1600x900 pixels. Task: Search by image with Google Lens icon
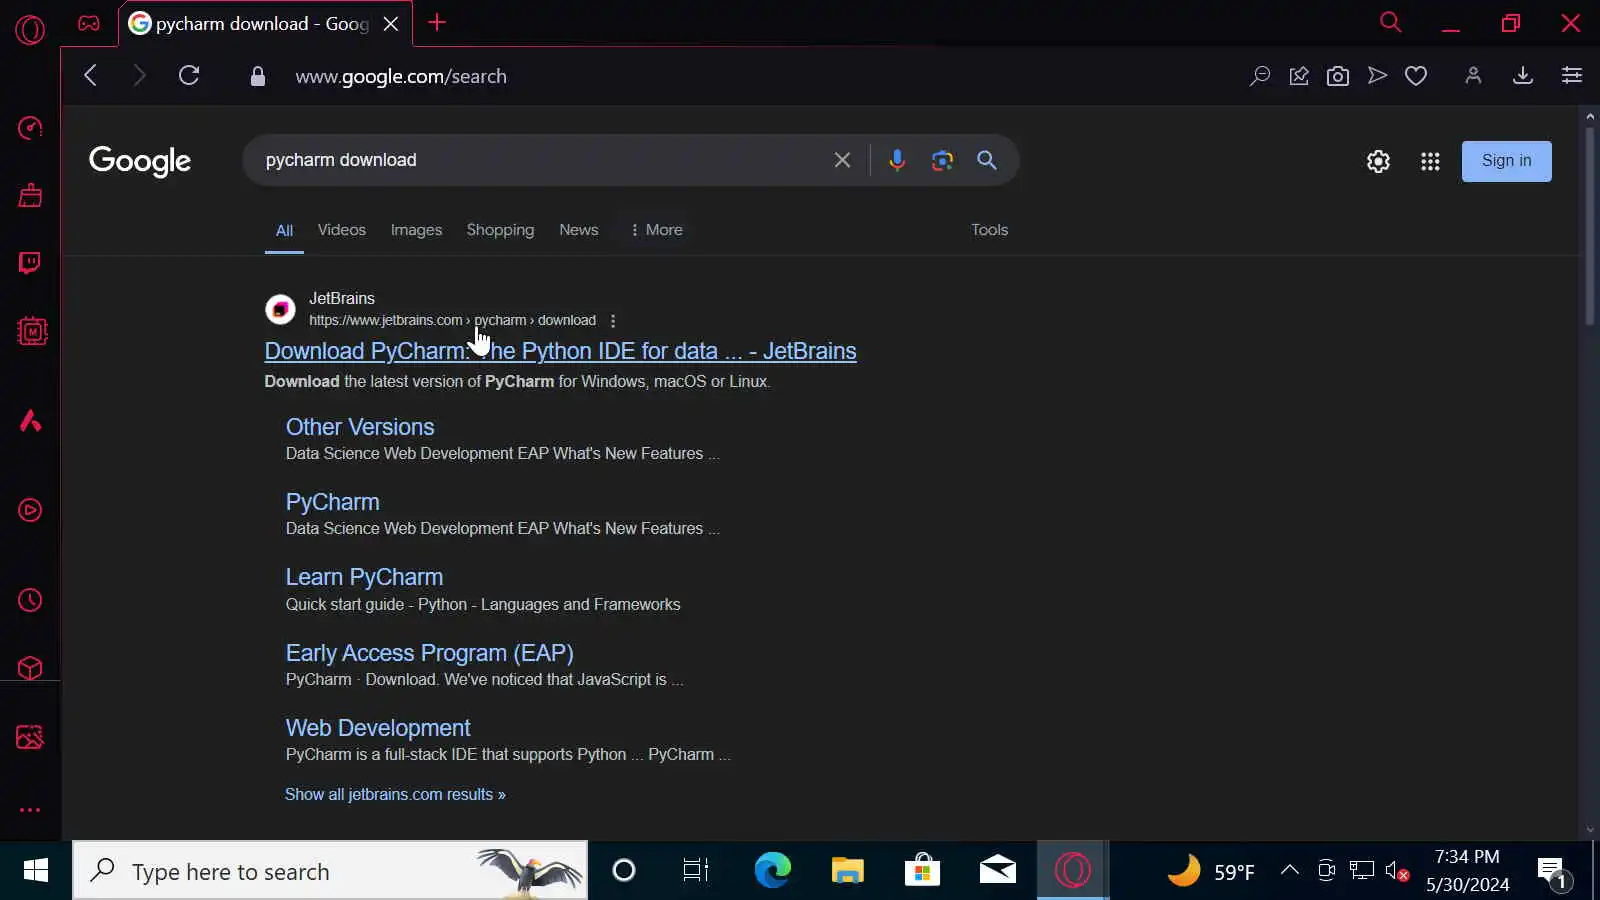[942, 160]
